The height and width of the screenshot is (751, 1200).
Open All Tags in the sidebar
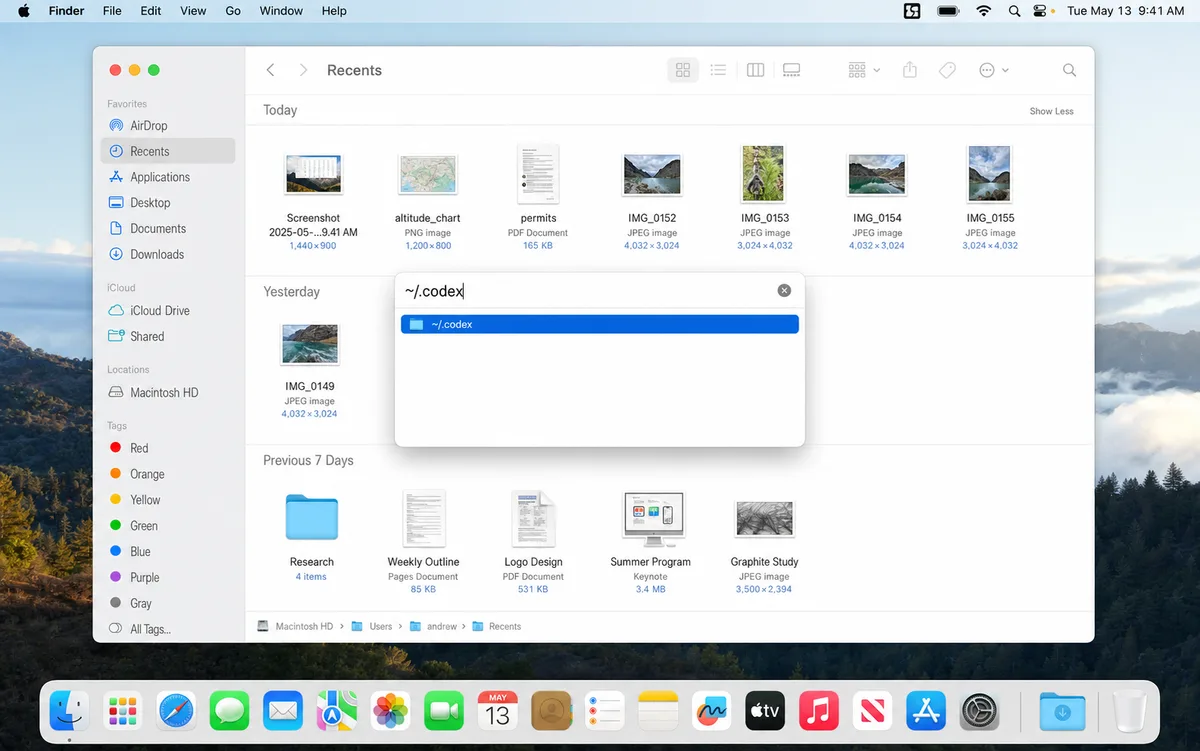(x=167, y=629)
